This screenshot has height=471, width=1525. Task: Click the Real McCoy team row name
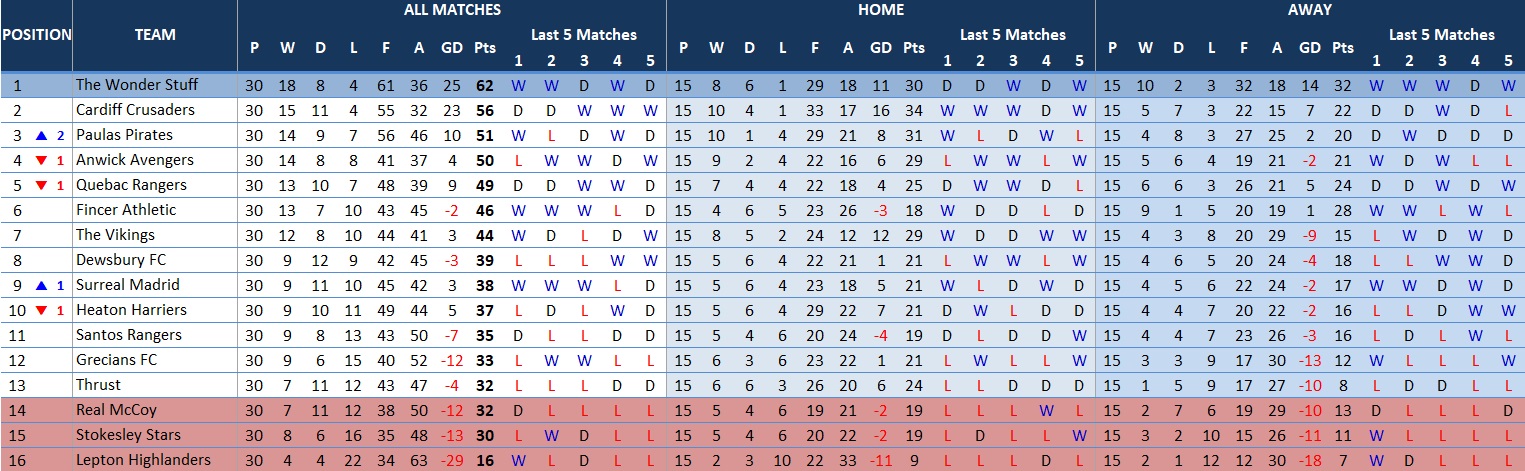pos(116,410)
